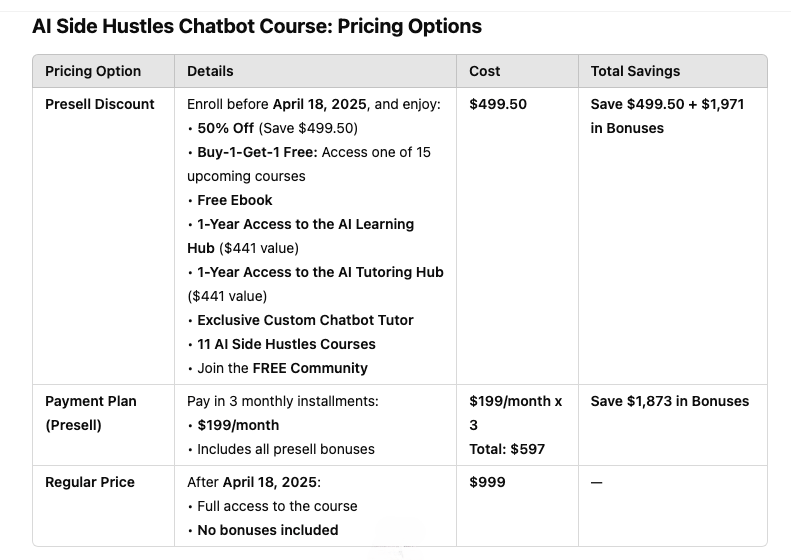
Task: Select the 'Presell Discount' row label
Action: click(x=100, y=104)
